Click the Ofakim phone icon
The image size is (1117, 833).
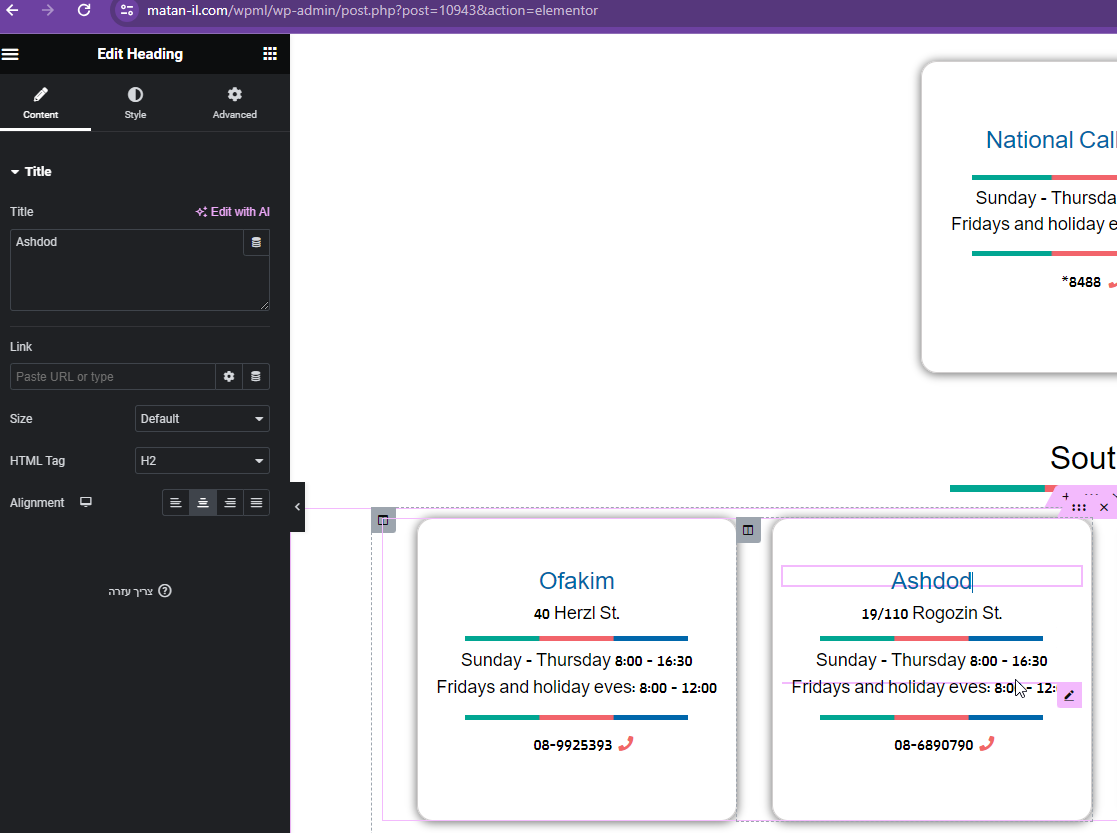point(625,744)
